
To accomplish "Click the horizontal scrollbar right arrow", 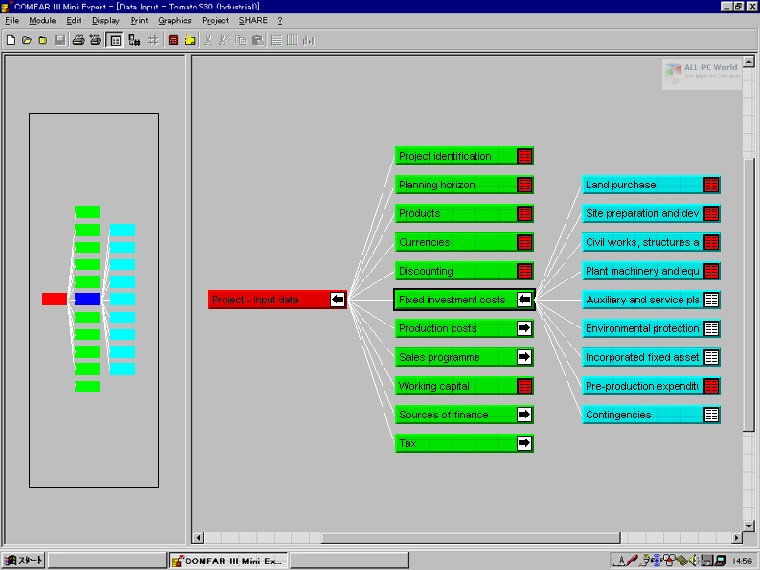I will tap(737, 538).
